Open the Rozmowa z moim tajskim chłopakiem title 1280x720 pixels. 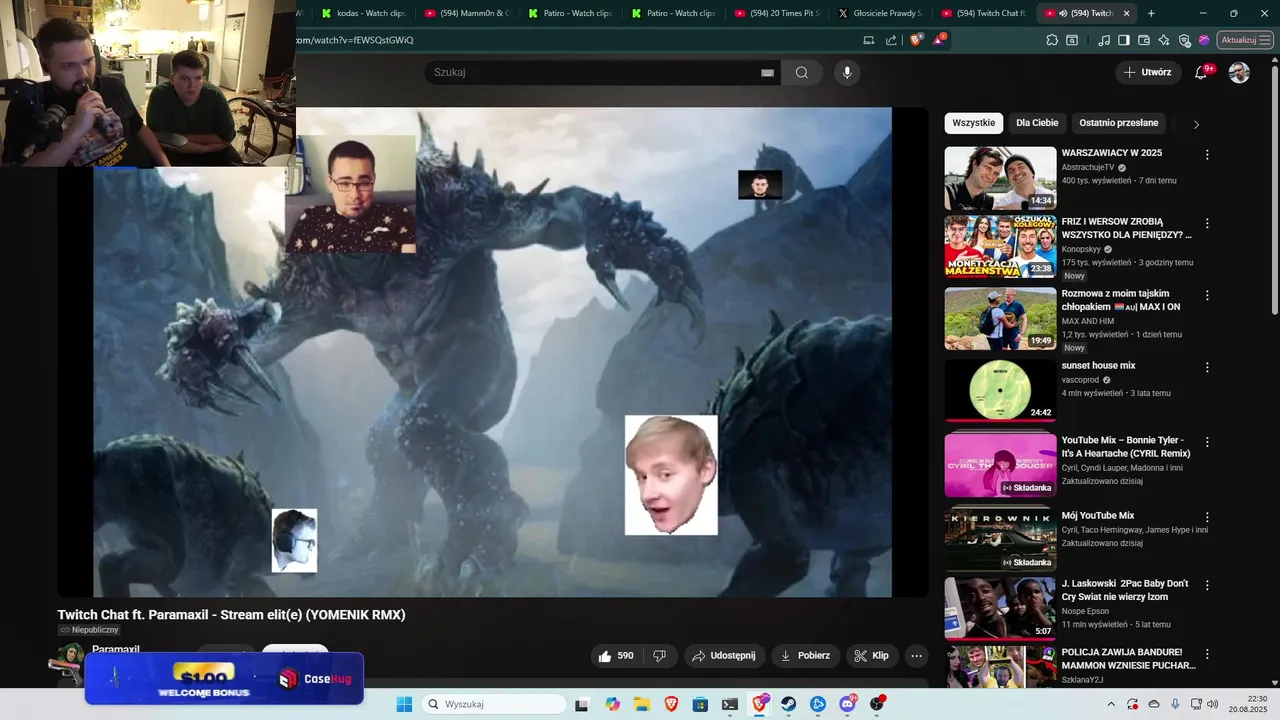(x=1121, y=300)
